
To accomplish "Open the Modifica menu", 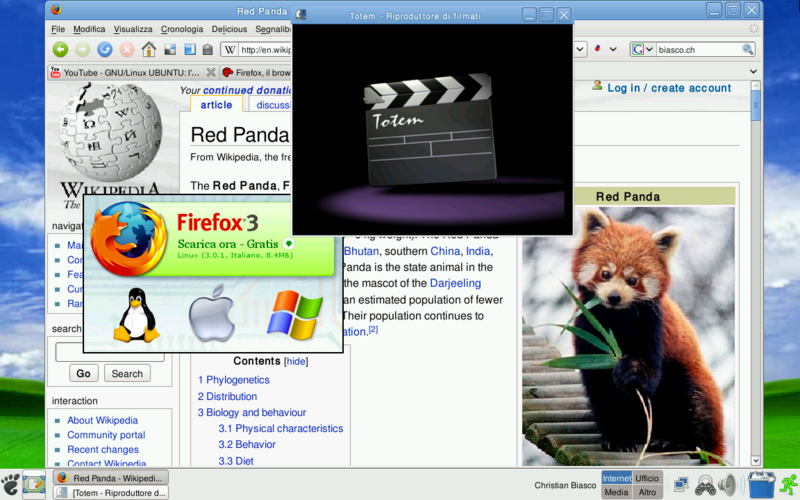I will pos(89,29).
